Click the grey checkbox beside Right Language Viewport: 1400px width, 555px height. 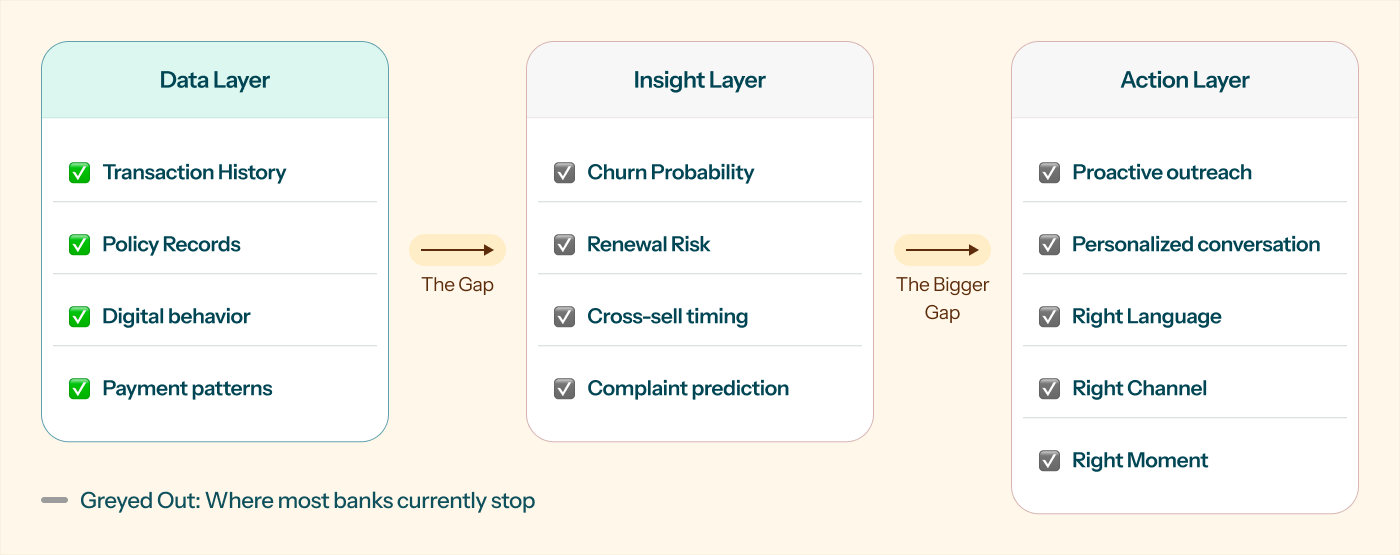pos(1049,317)
